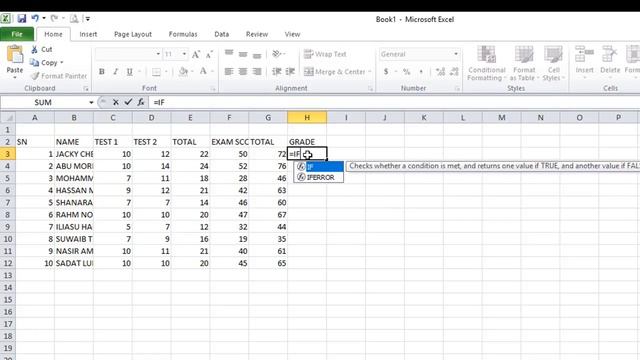
Task: Change text orientation icon
Action: click(x=277, y=54)
